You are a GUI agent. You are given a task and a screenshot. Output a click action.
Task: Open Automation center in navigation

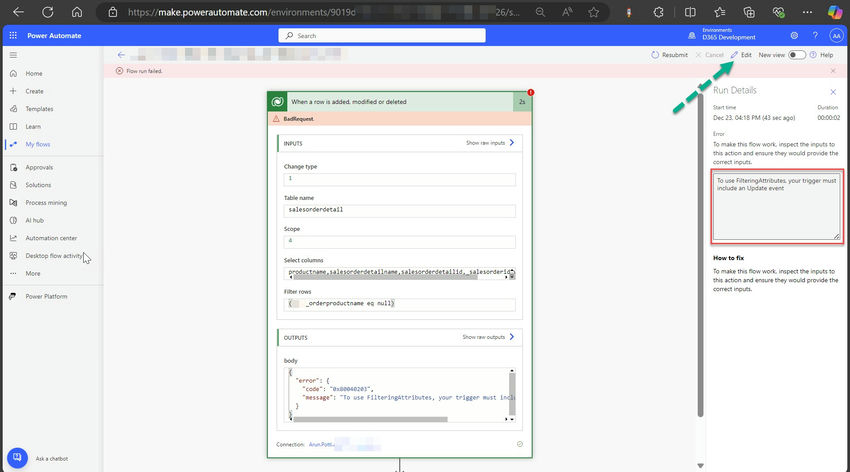[x=51, y=238]
